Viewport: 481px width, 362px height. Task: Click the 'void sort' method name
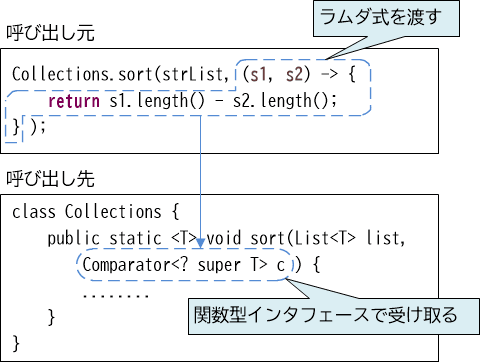pos(245,239)
